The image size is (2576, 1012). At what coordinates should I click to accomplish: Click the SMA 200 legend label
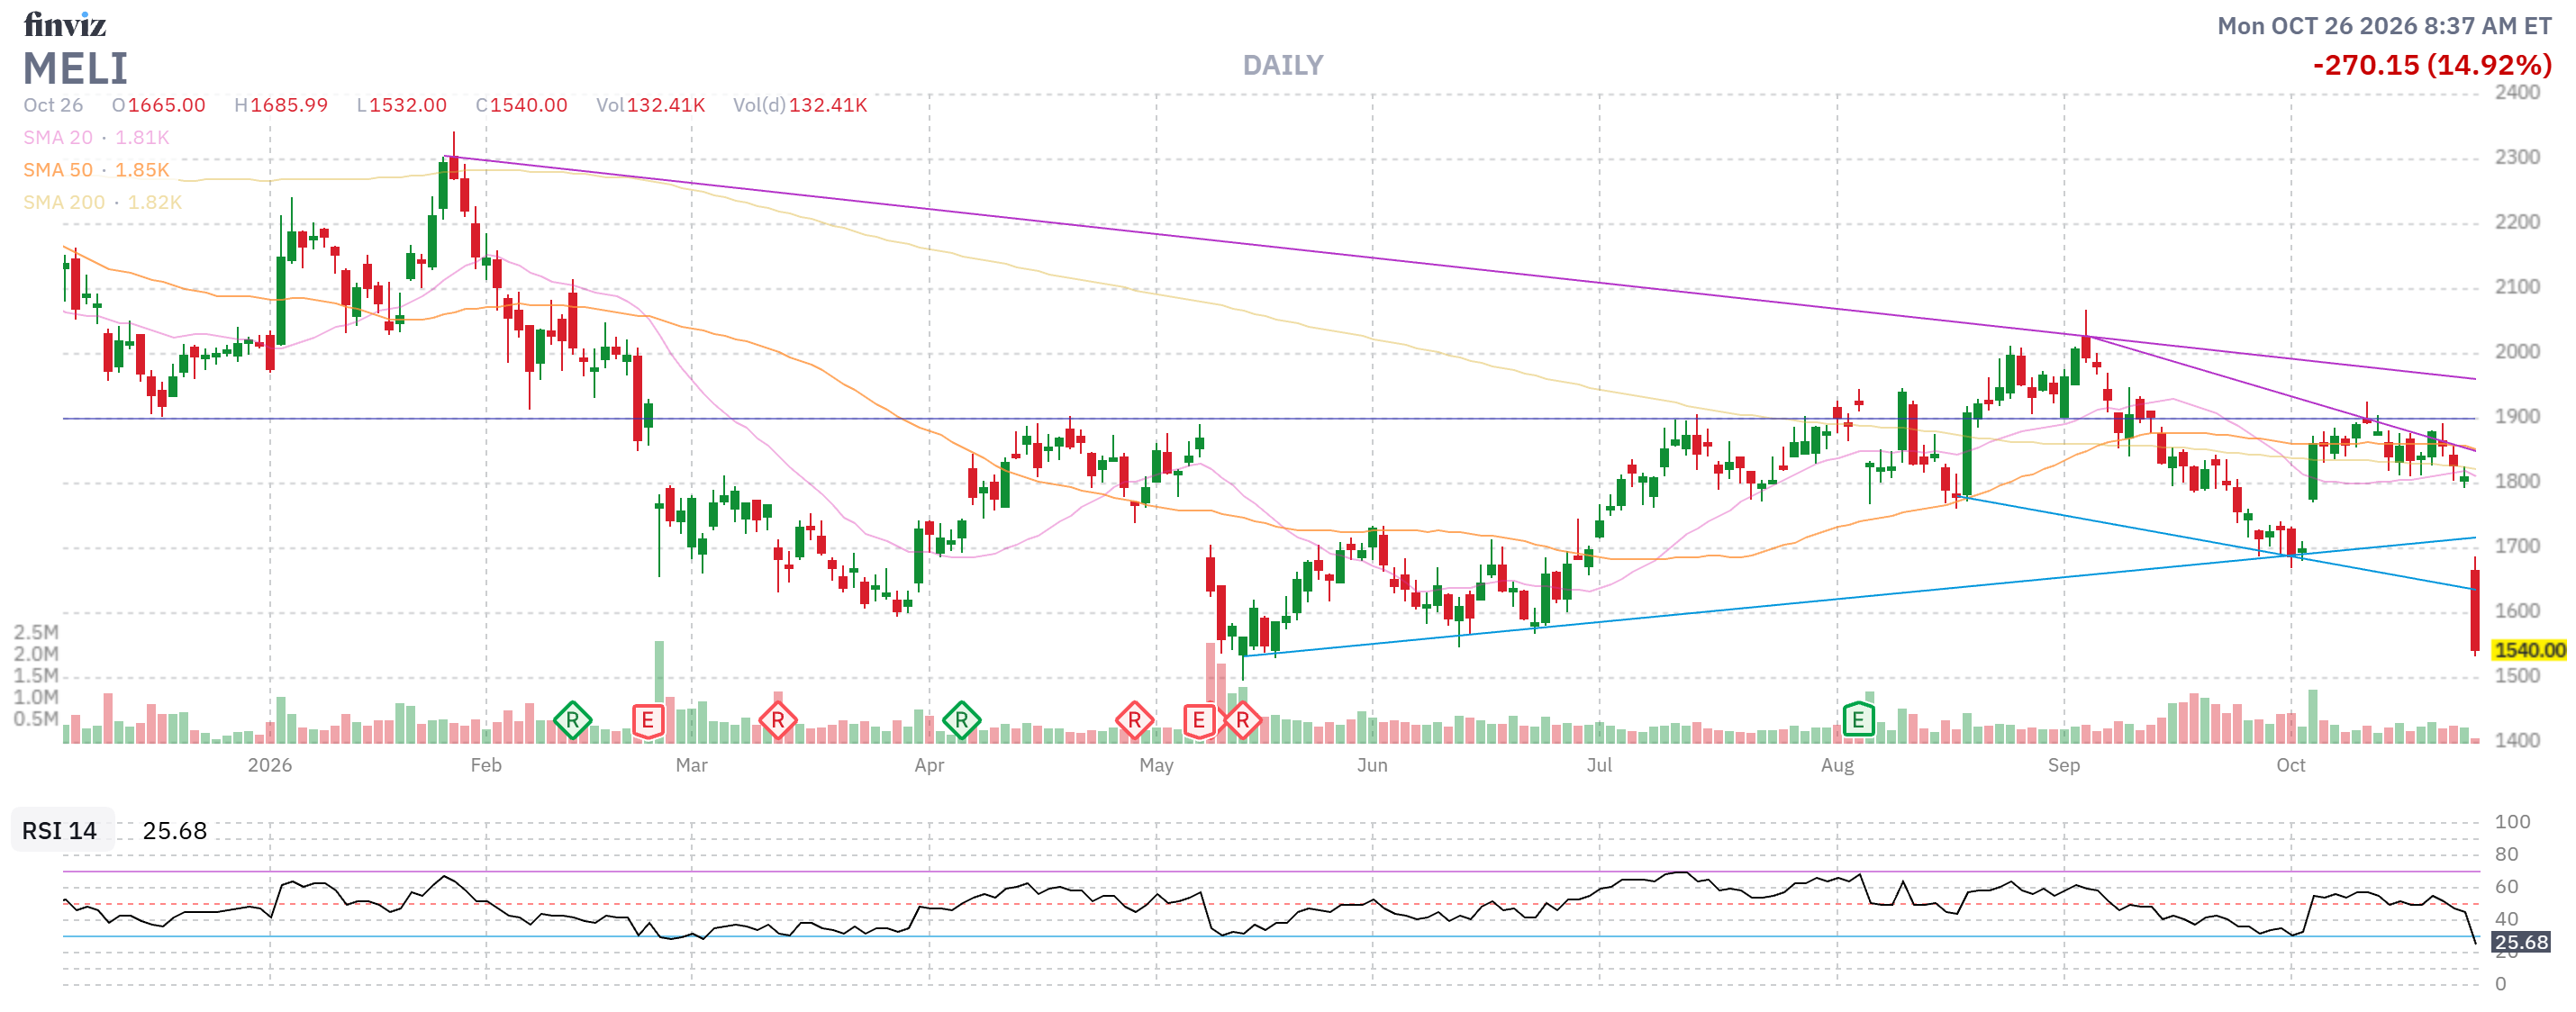64,202
